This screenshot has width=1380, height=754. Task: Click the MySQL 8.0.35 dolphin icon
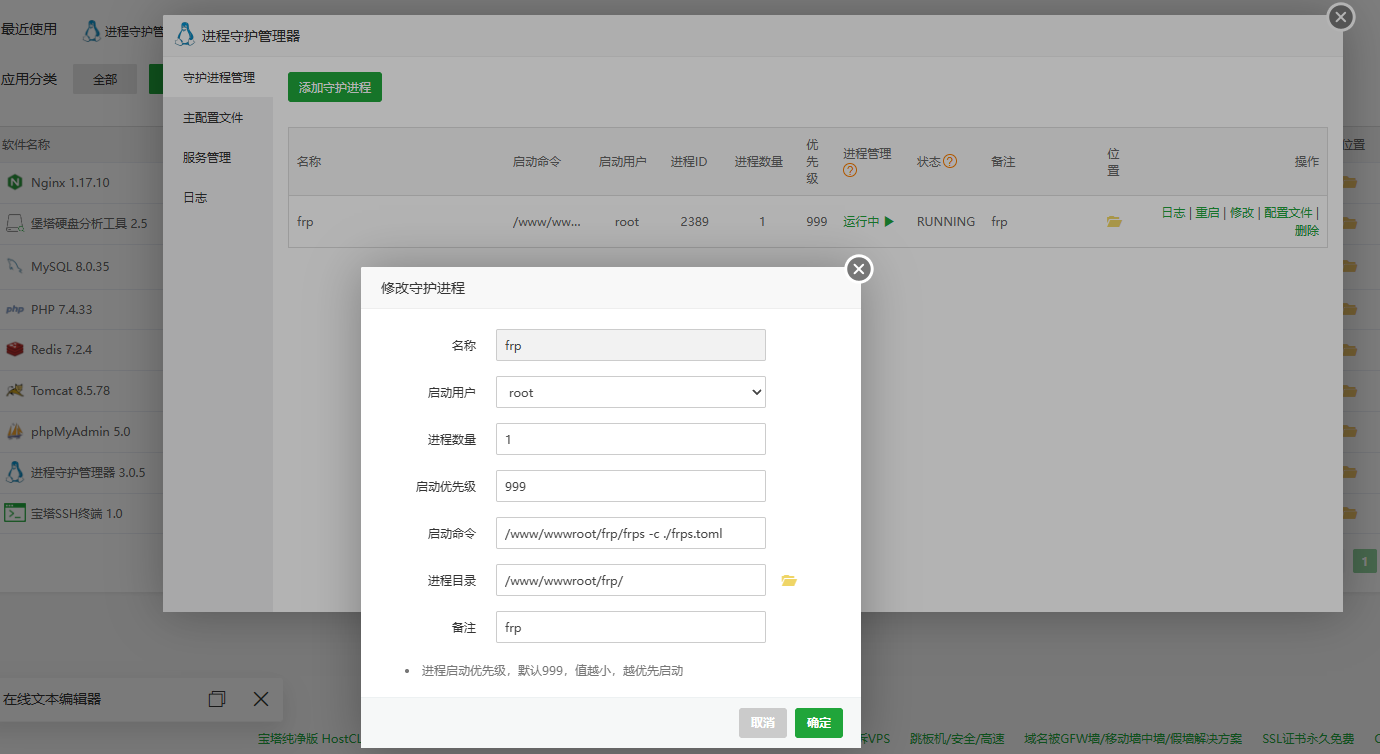[15, 266]
